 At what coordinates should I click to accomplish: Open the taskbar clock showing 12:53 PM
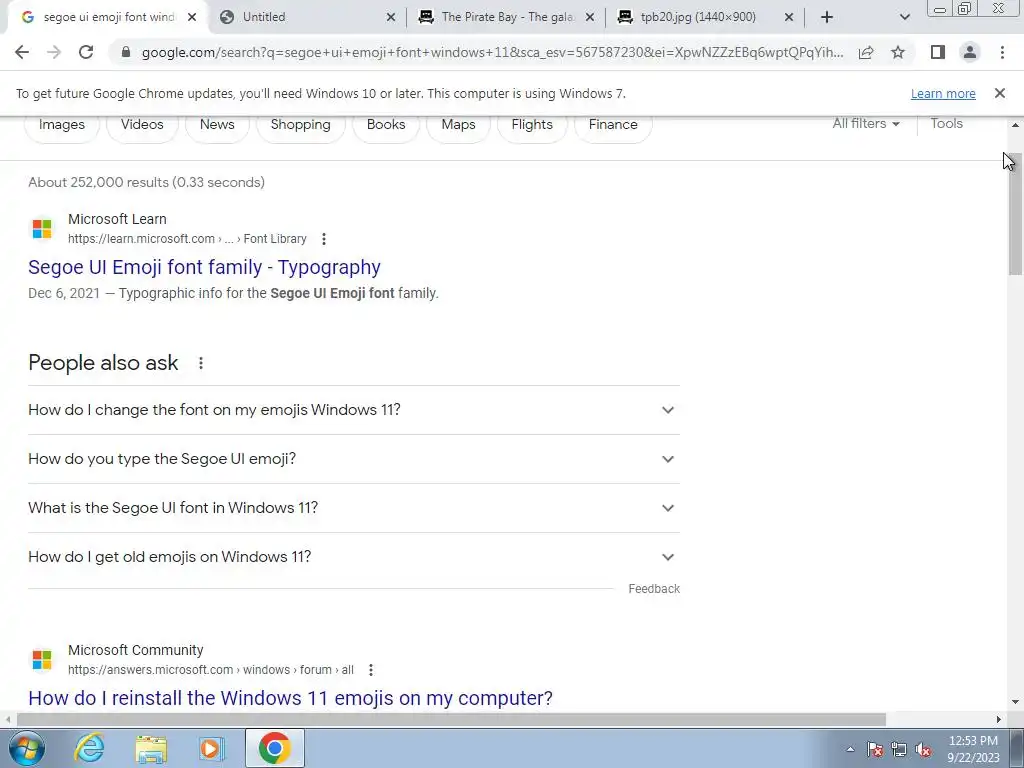pos(973,749)
